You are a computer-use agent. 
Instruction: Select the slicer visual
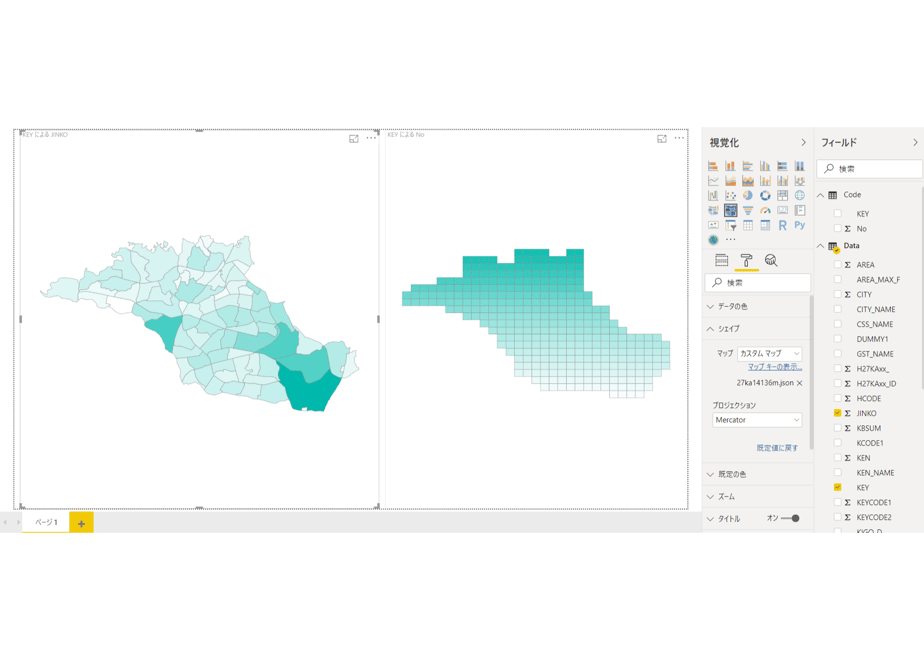click(730, 225)
